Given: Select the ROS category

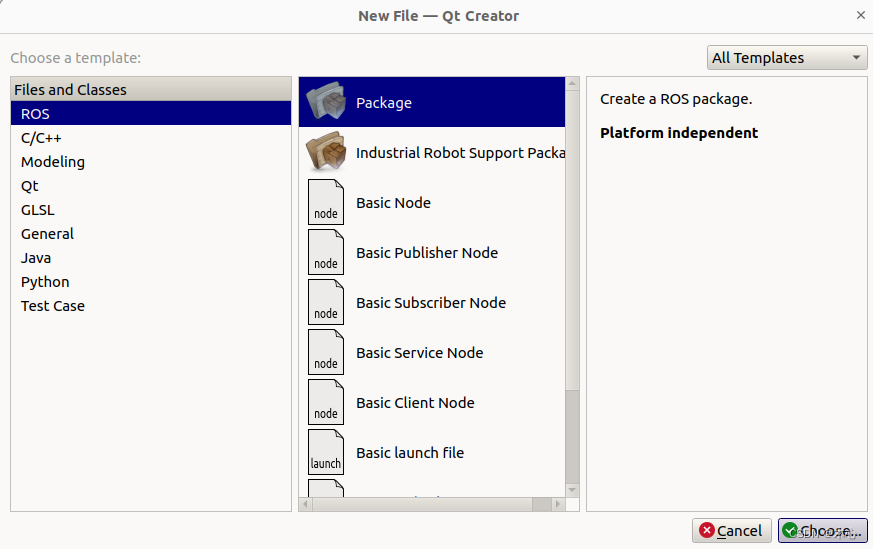Looking at the screenshot, I should click(x=150, y=114).
